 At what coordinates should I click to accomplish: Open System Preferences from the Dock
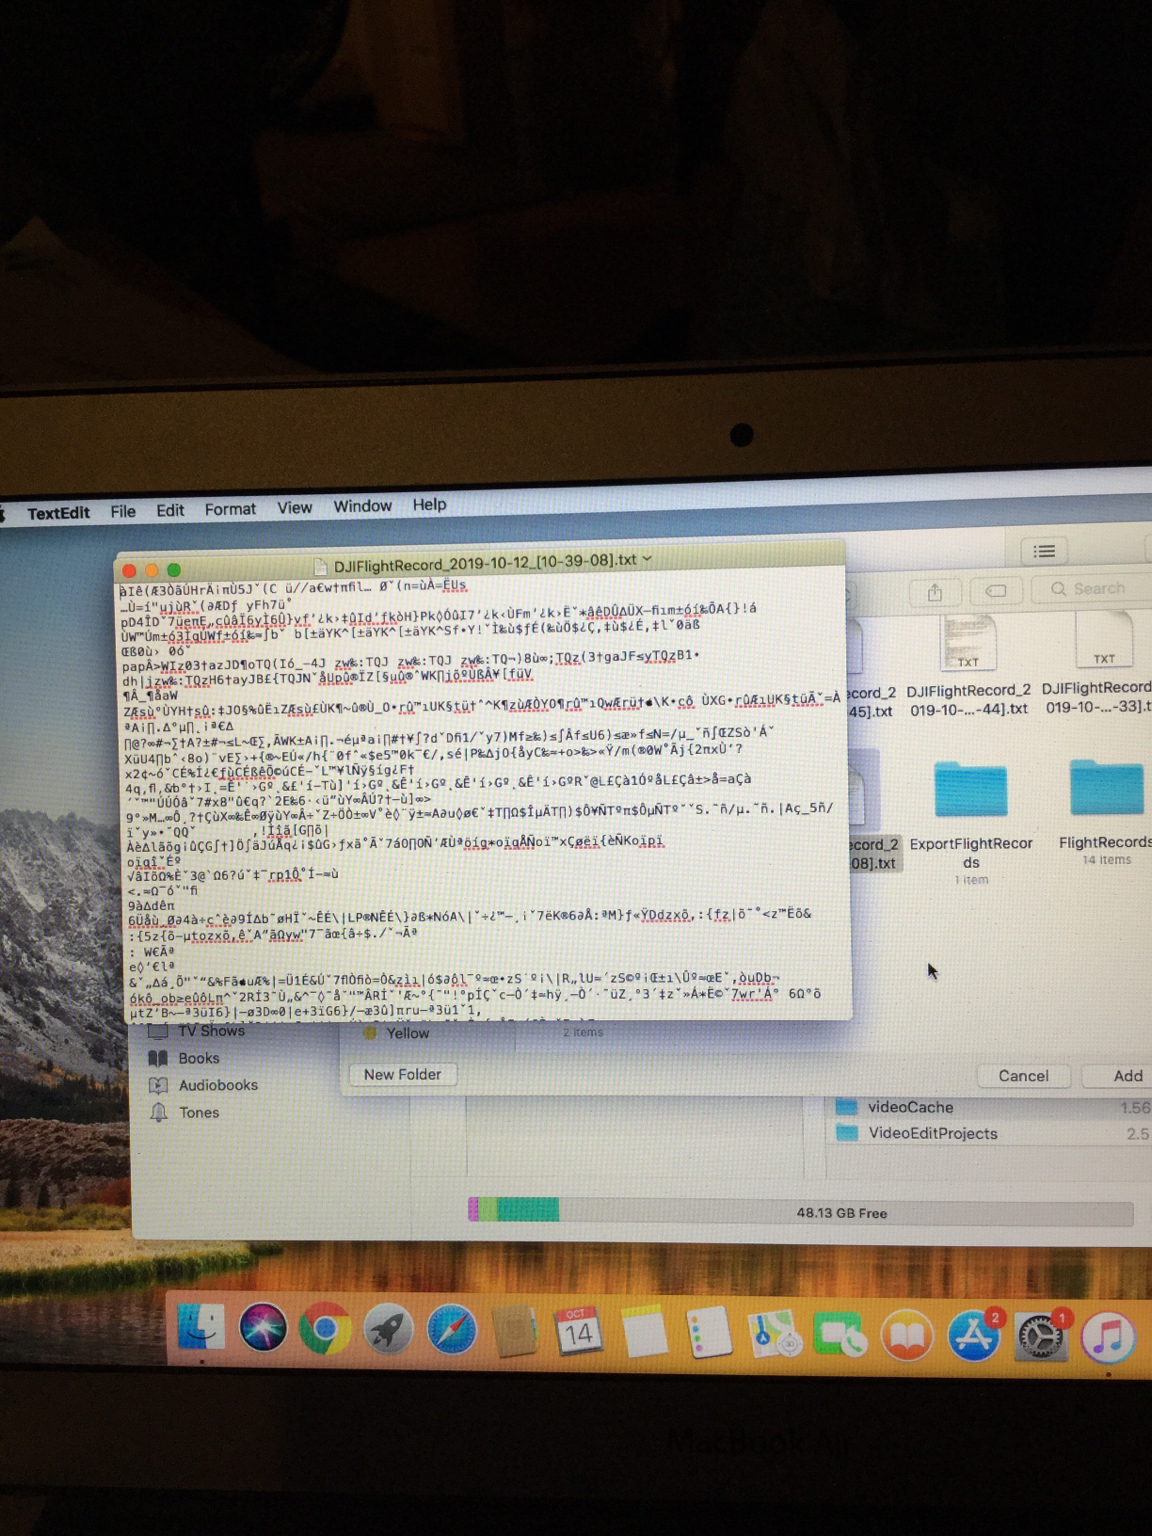click(1040, 1336)
